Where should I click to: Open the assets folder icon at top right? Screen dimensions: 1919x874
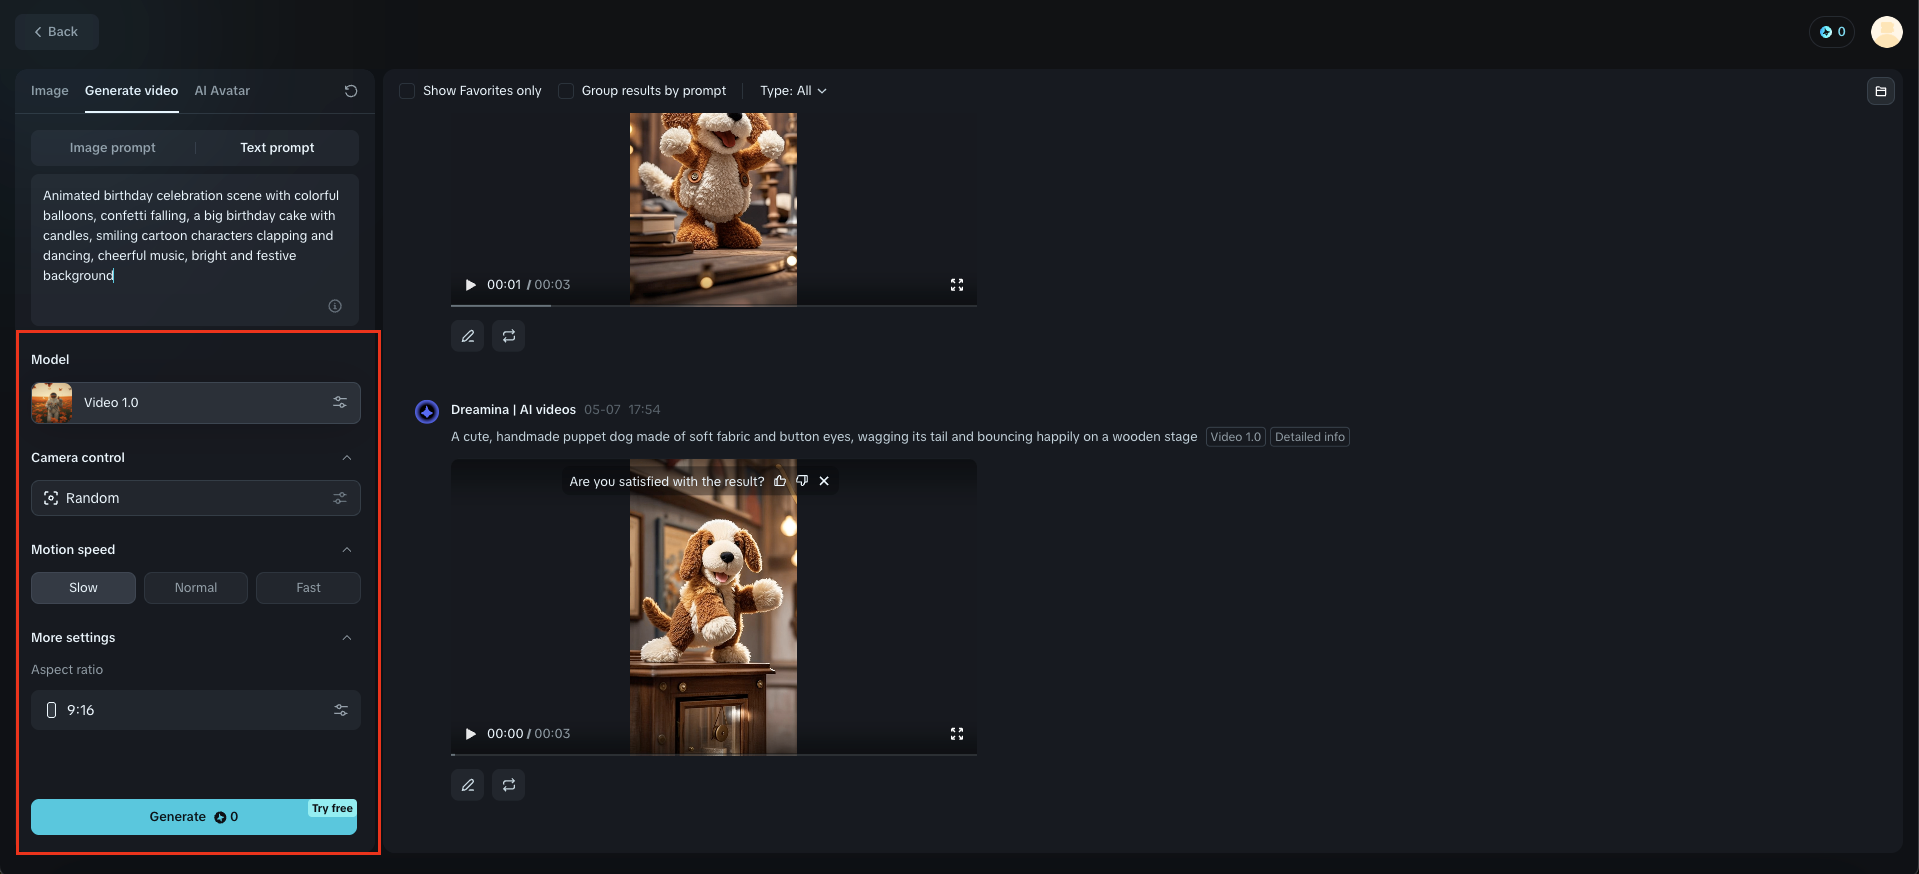tap(1881, 91)
